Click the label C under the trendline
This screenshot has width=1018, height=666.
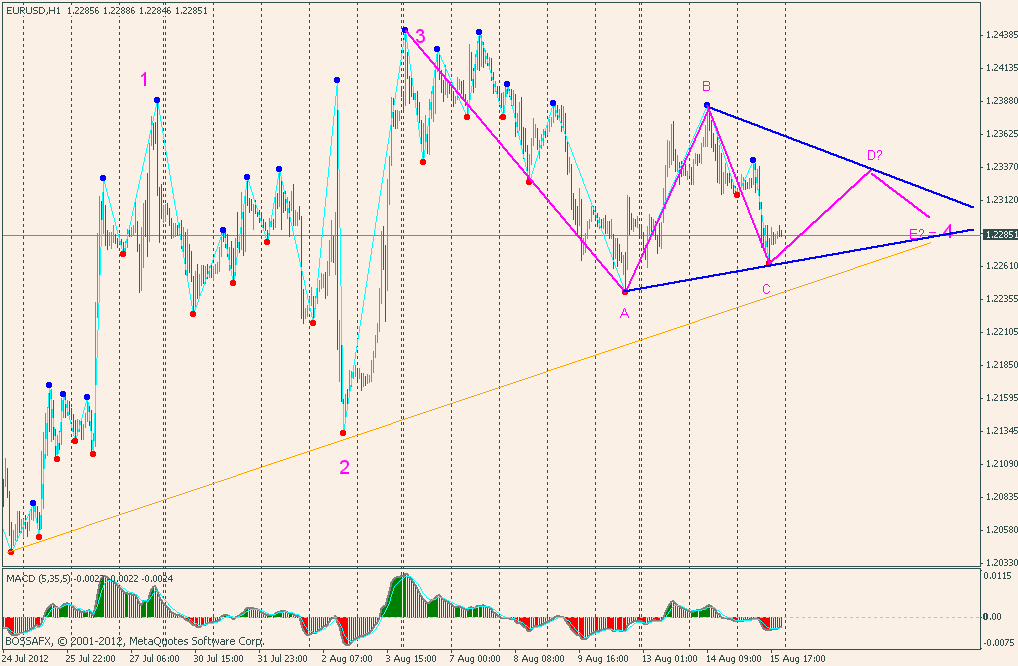pyautogui.click(x=766, y=290)
